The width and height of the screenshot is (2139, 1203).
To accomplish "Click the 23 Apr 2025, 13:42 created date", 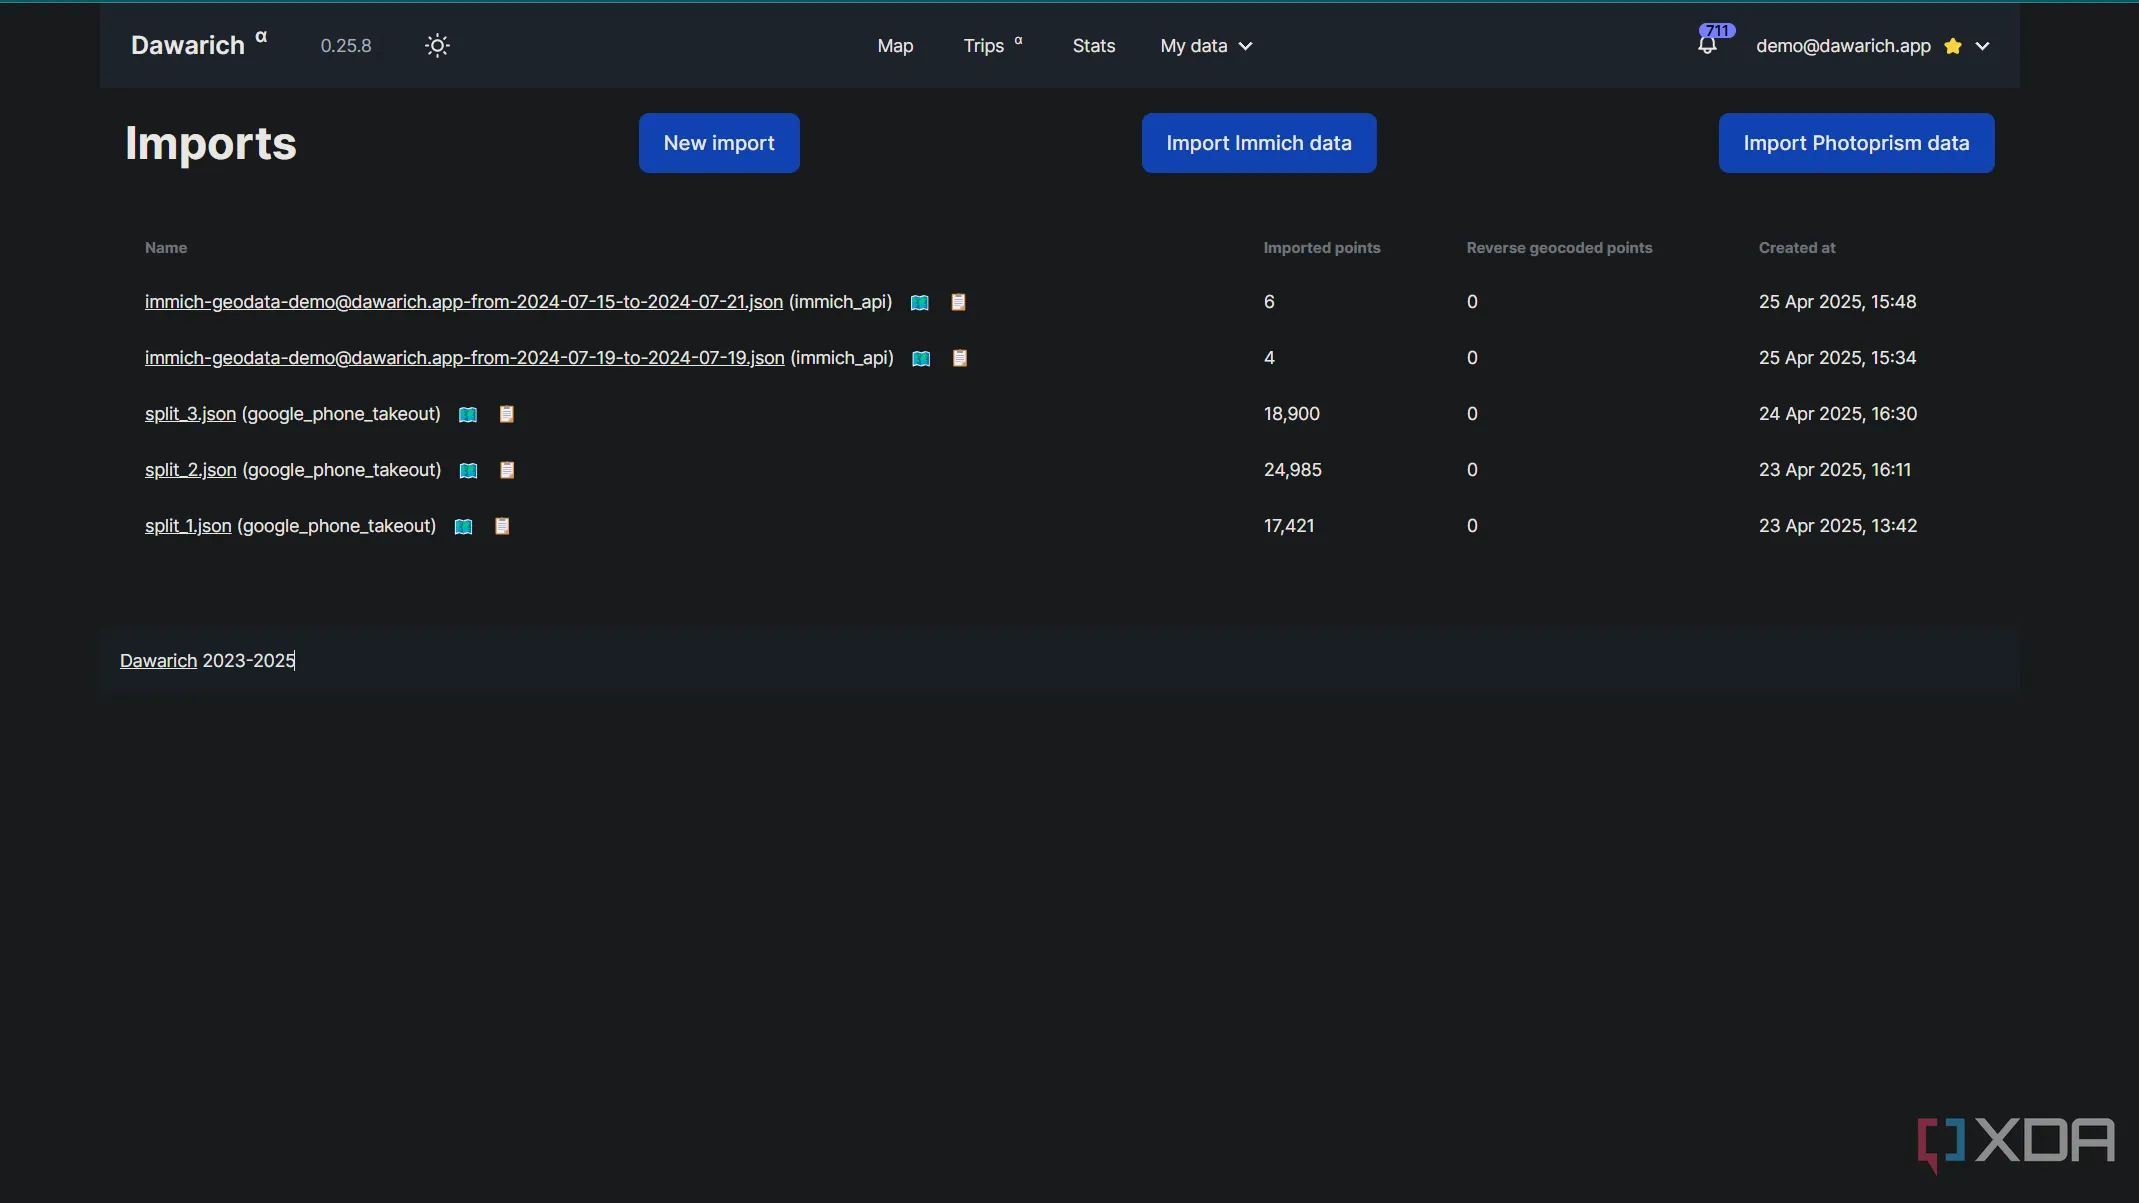I will coord(1838,526).
